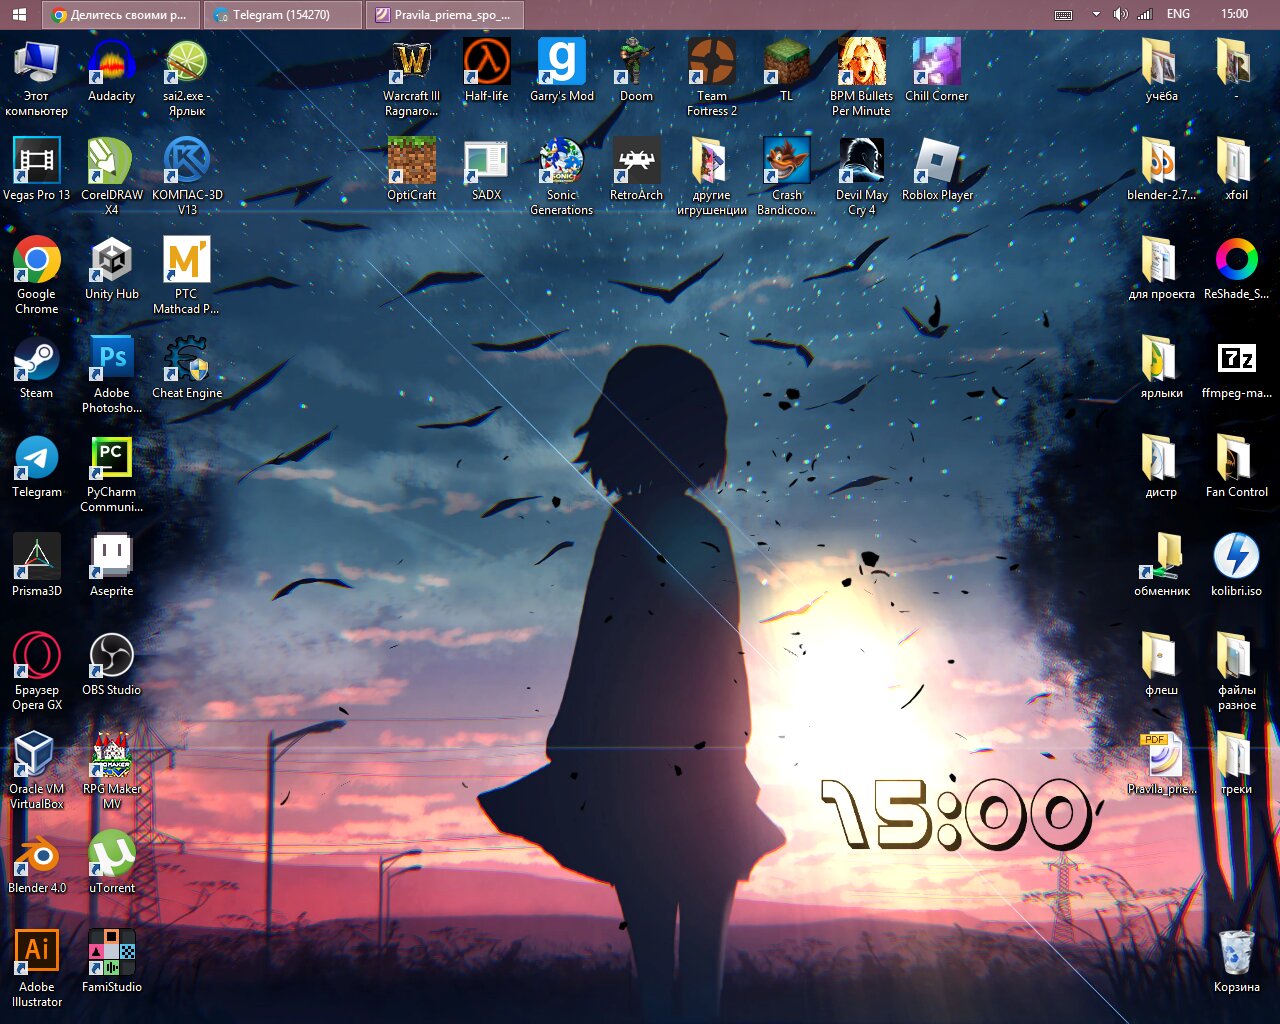Select the ReShade_S installer icon
The image size is (1280, 1024).
tap(1236, 269)
